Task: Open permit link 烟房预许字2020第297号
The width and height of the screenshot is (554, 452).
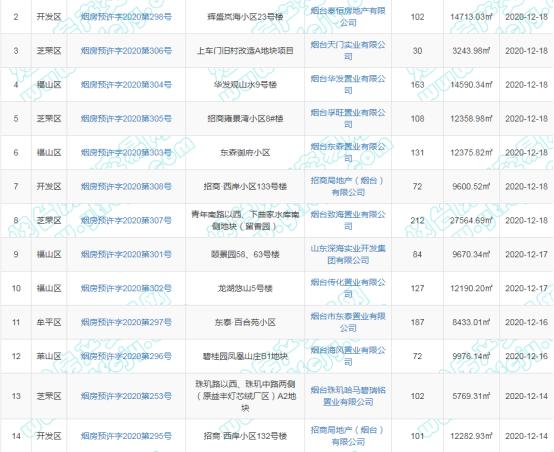Action: (x=126, y=322)
